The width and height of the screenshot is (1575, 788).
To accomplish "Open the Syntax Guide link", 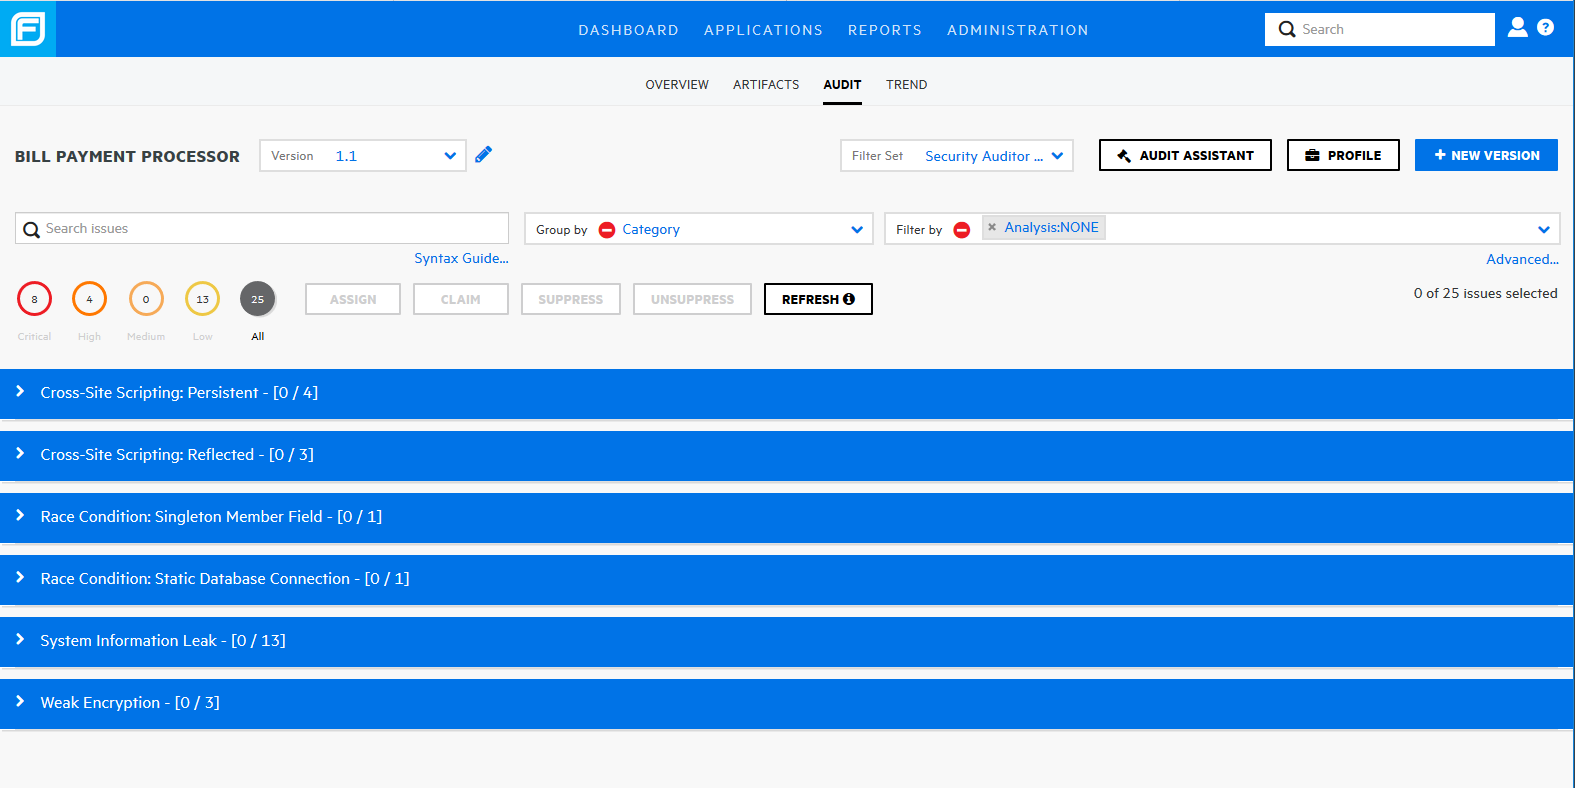I will [x=461, y=258].
